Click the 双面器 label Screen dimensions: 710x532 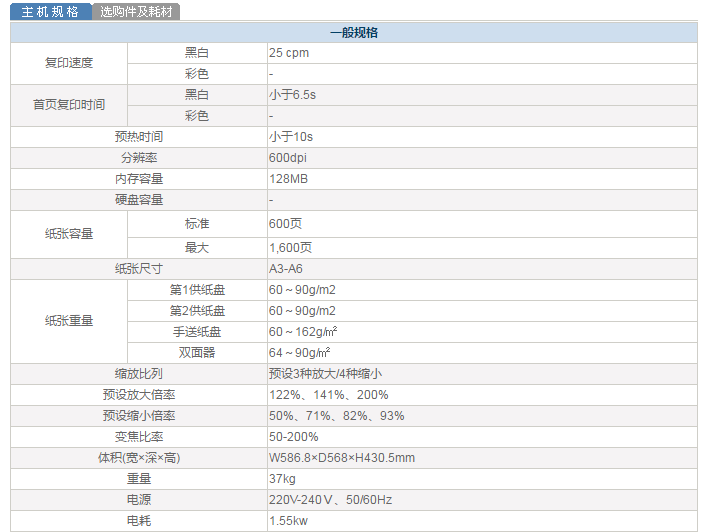click(197, 353)
